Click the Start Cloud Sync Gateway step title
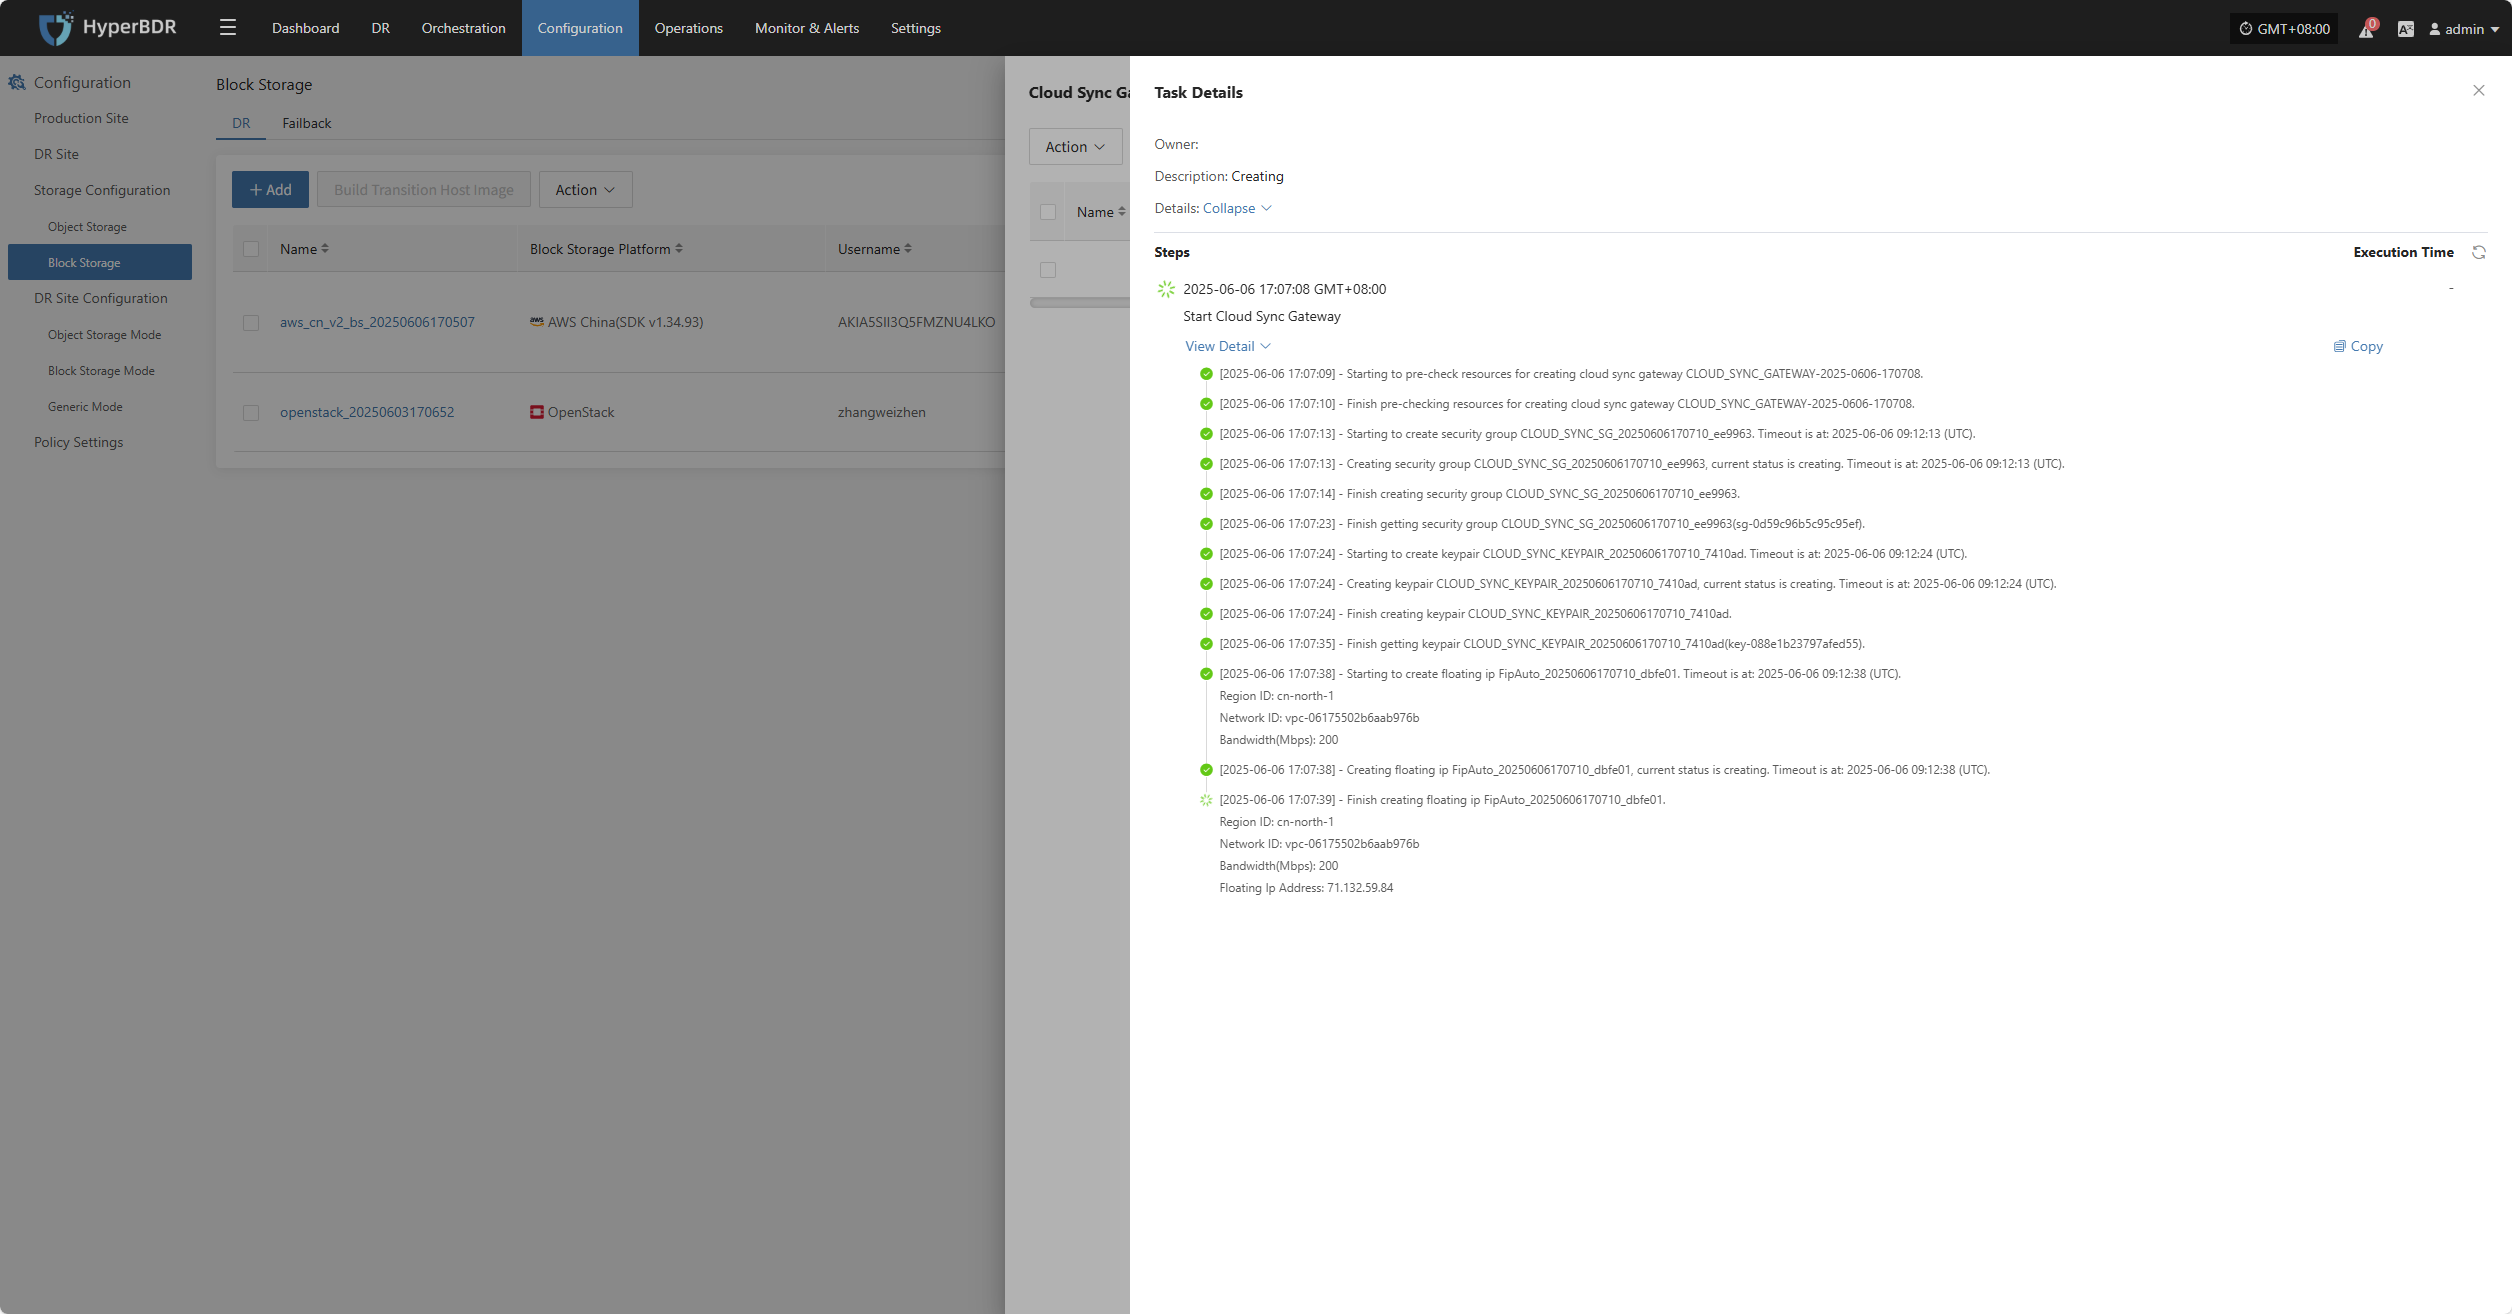This screenshot has height=1314, width=2512. tap(1262, 316)
